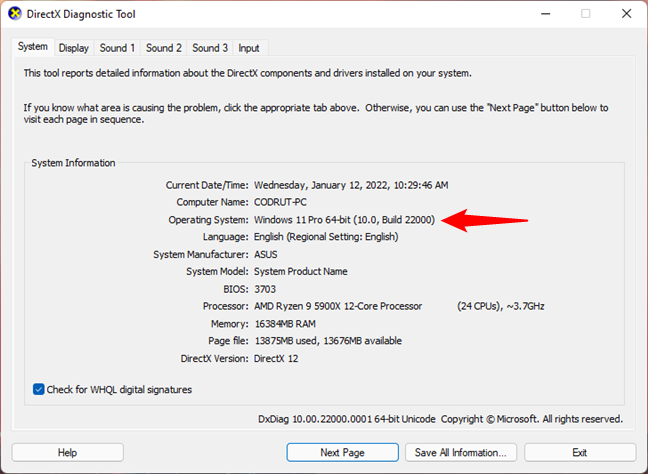
Task: Click the 16384MB RAM memory value
Action: pyautogui.click(x=285, y=324)
